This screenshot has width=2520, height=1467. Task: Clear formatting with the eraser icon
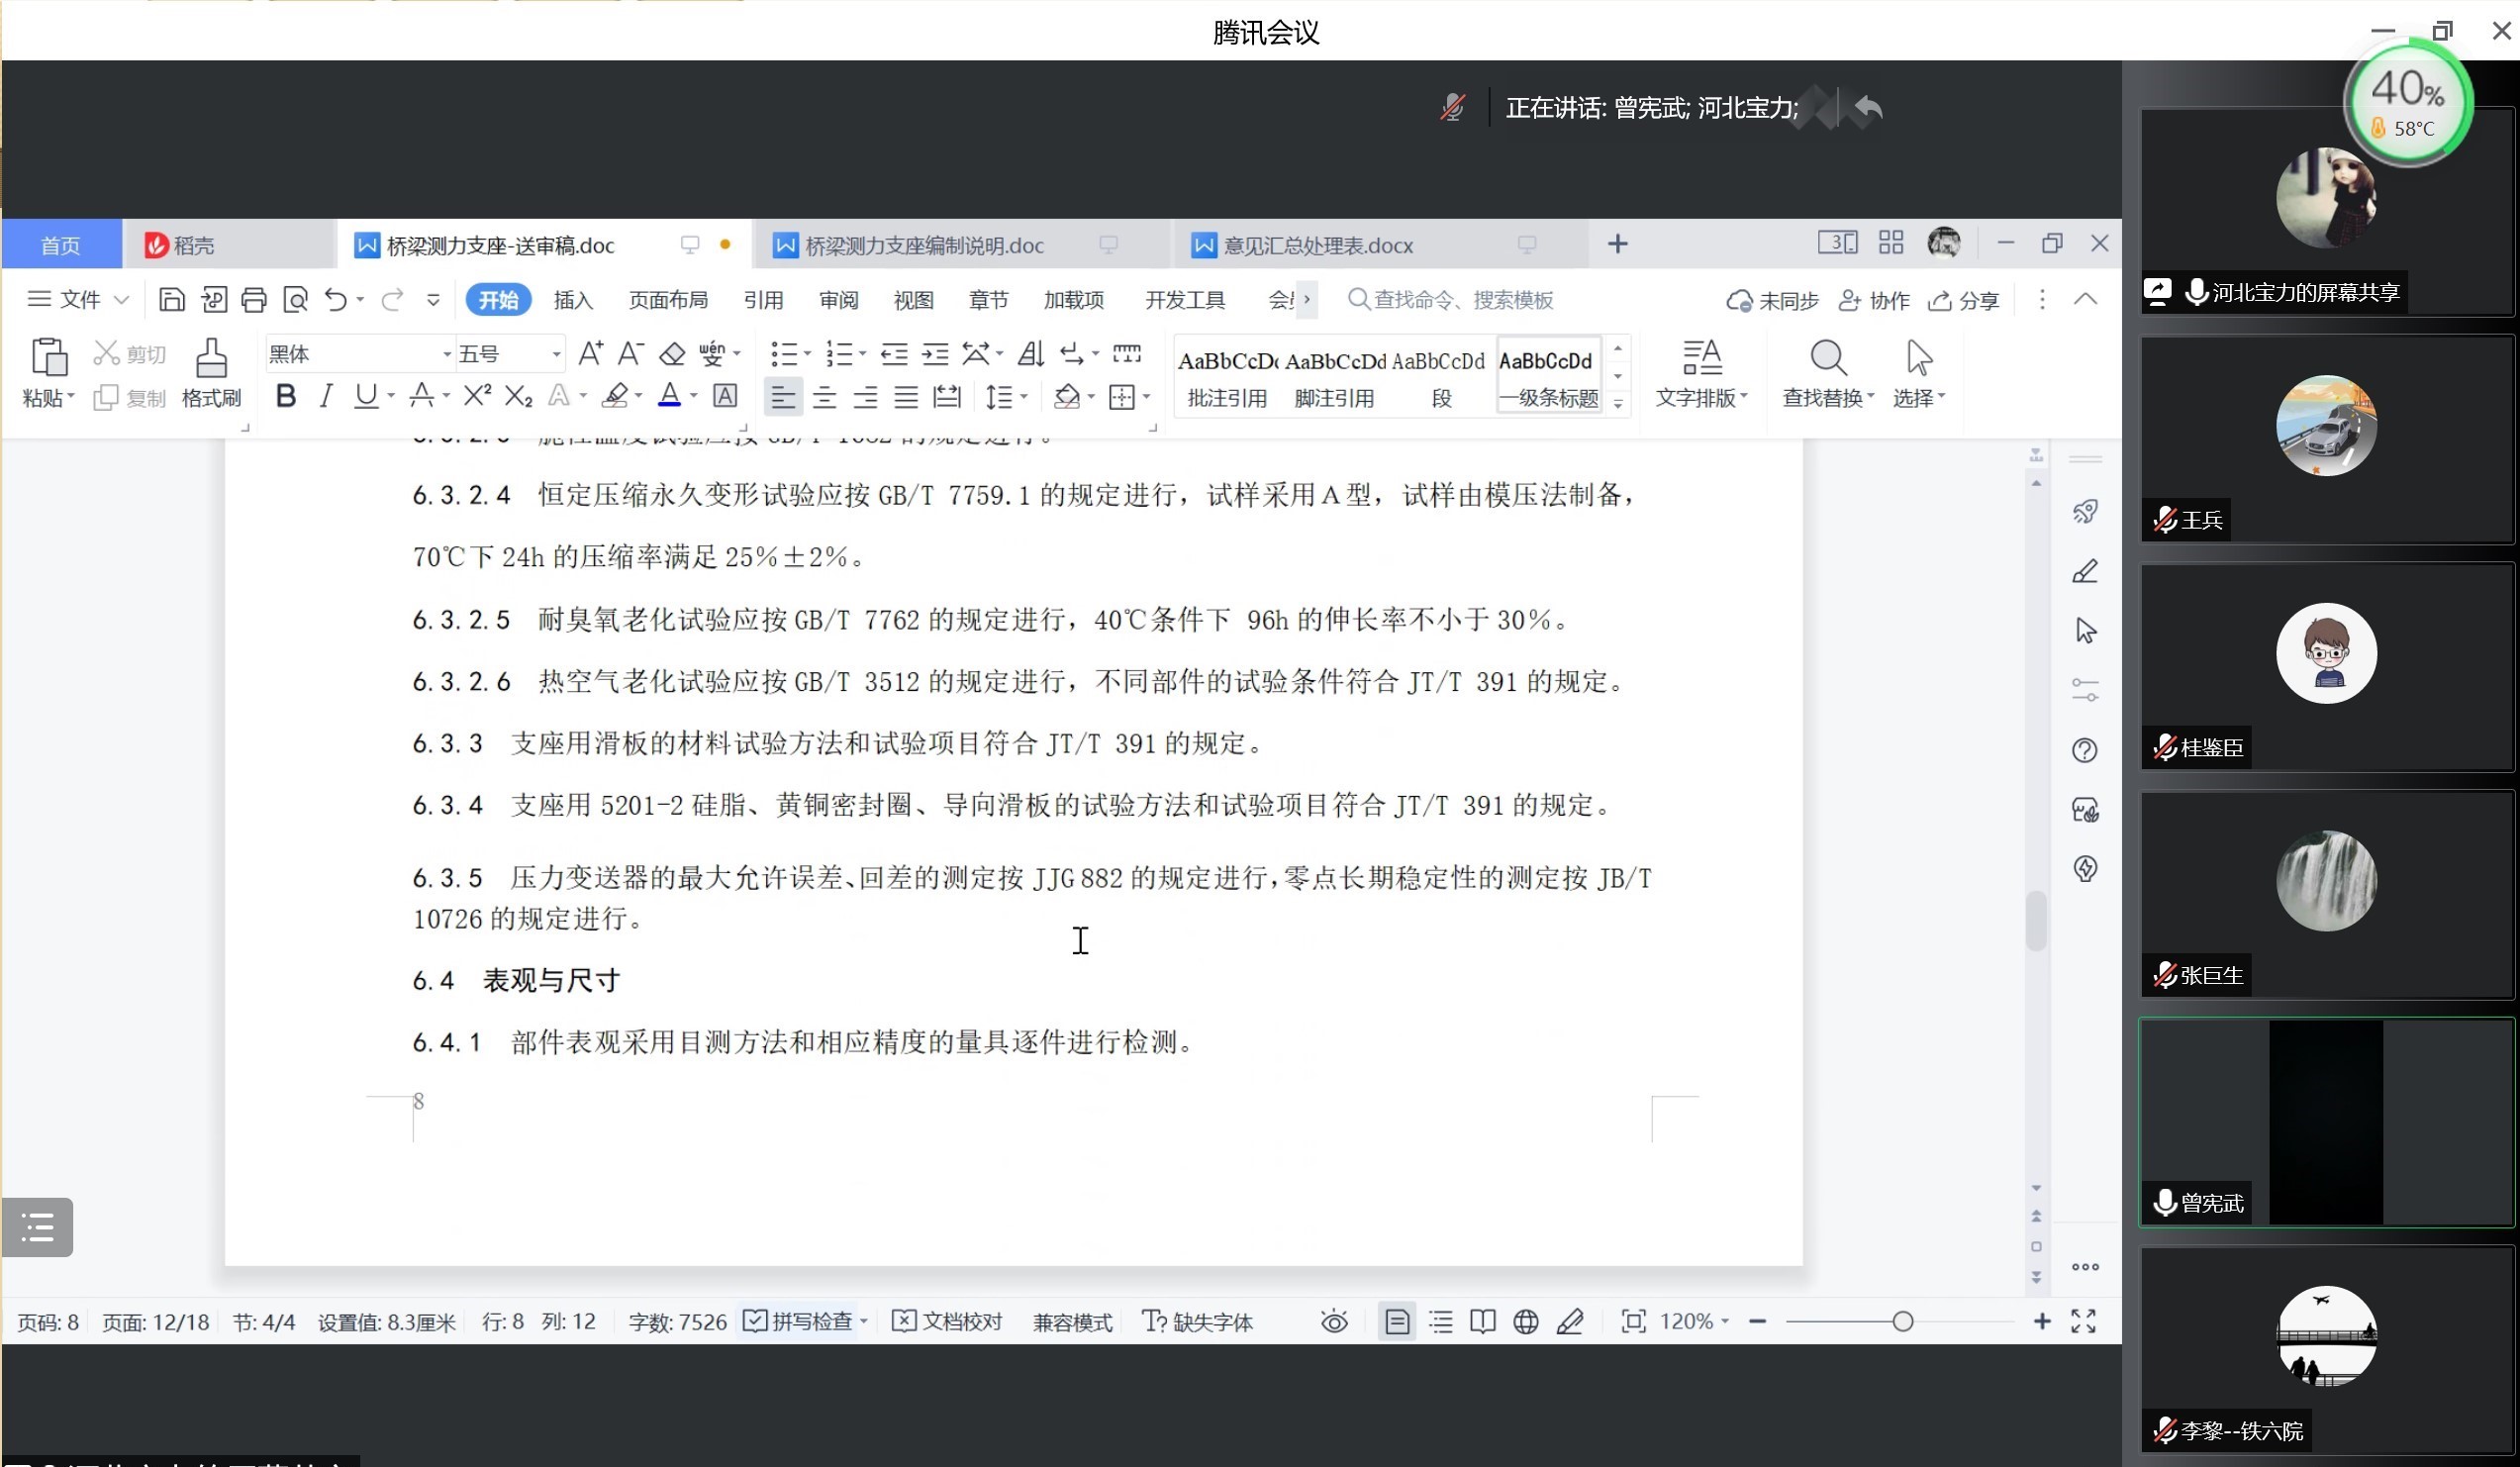[x=672, y=354]
